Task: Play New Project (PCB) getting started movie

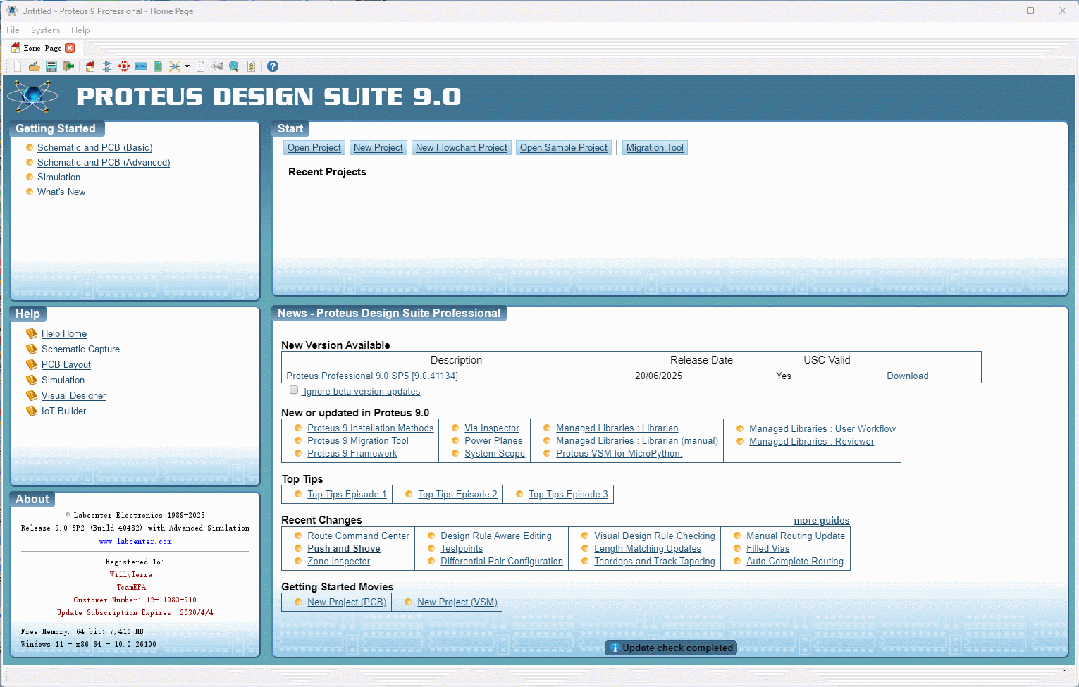Action: pyautogui.click(x=347, y=602)
